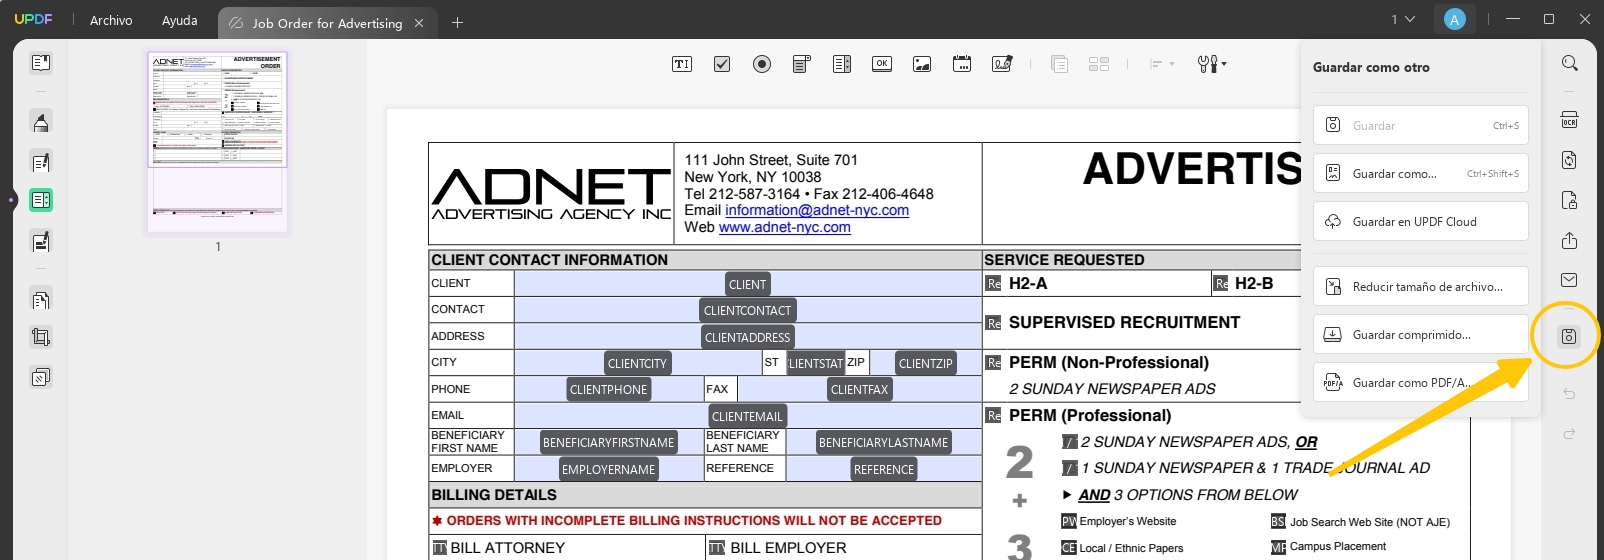Add a List Box field from toolbar
The image size is (1604, 560).
[842, 64]
